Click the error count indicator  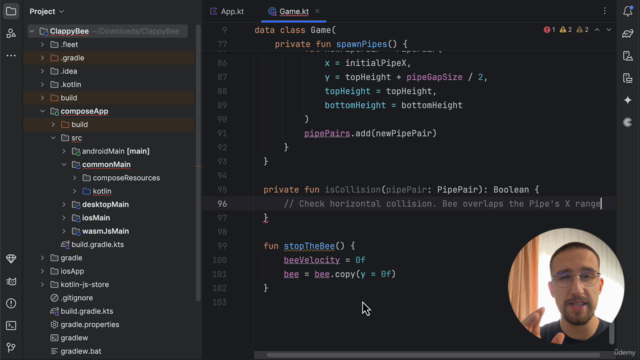coord(549,30)
